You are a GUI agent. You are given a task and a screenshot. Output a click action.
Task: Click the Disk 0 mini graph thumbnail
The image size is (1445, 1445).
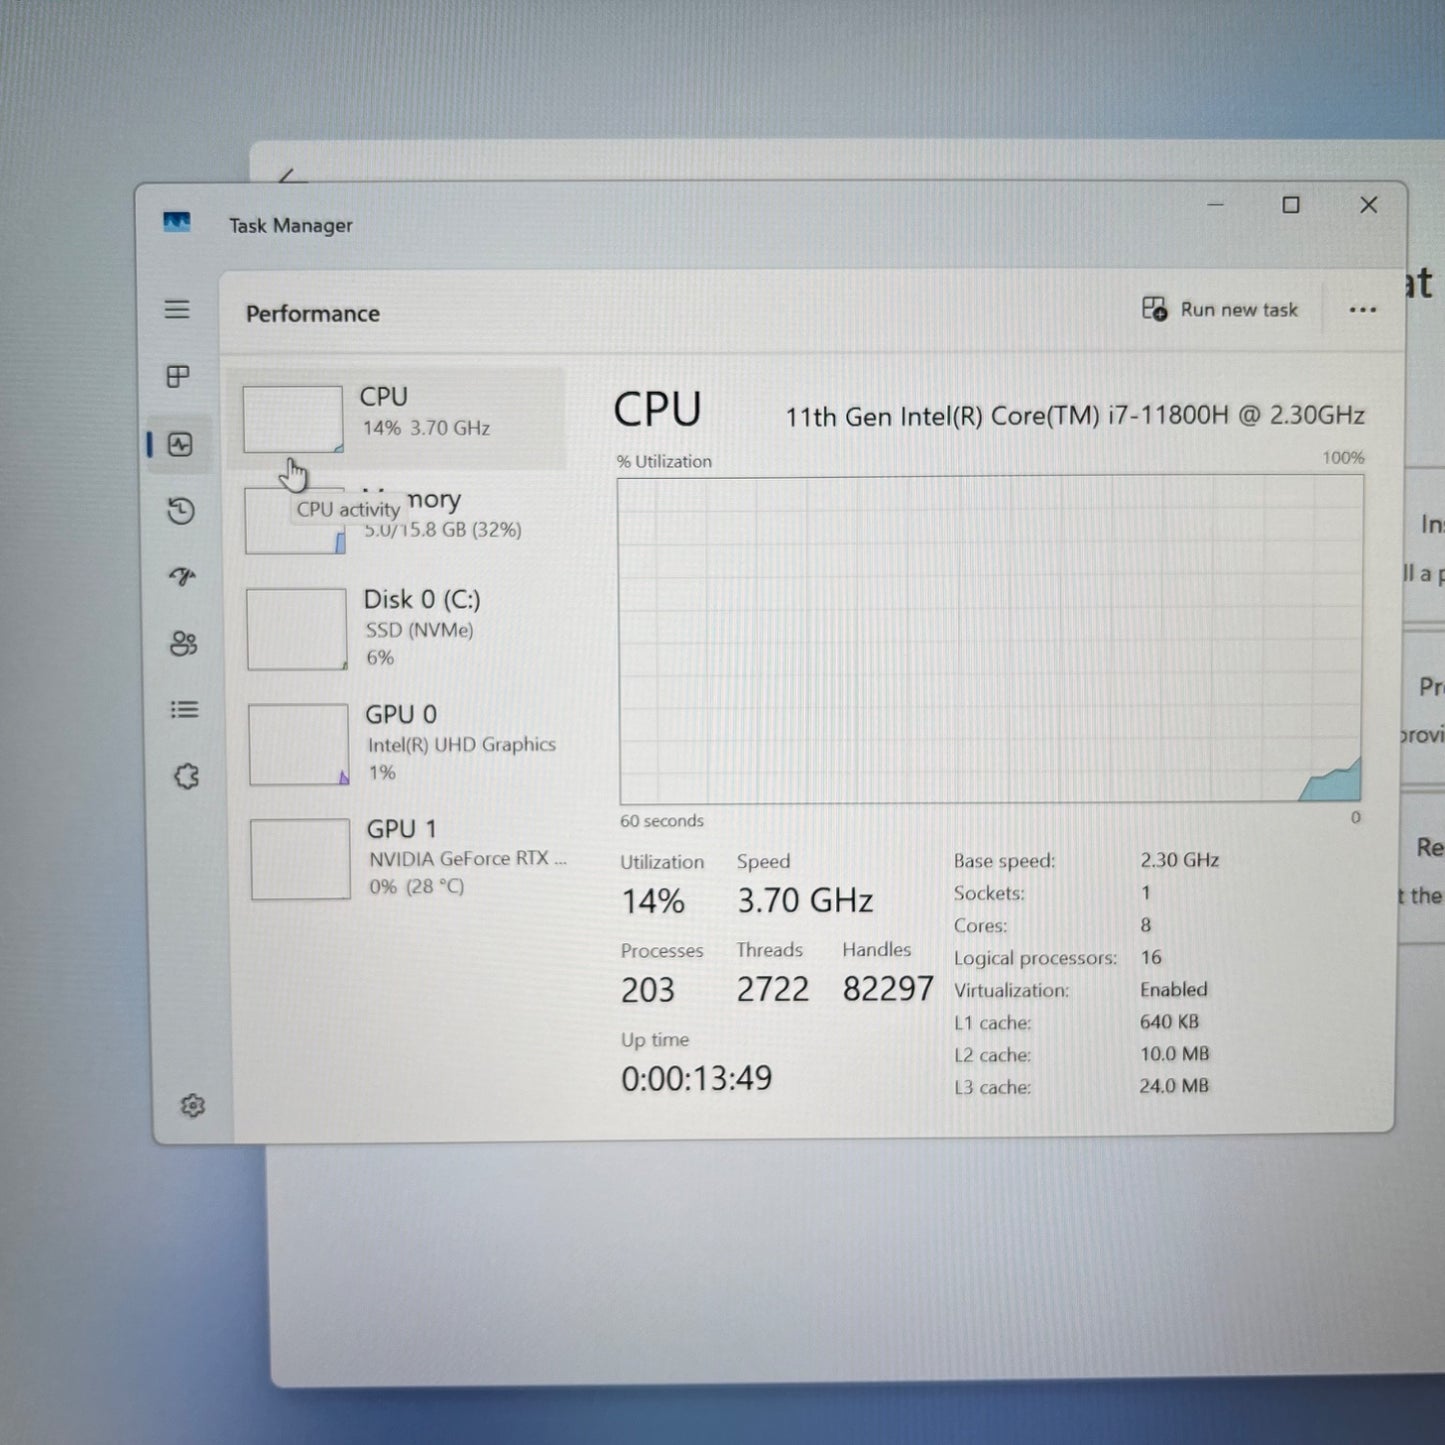[x=296, y=629]
